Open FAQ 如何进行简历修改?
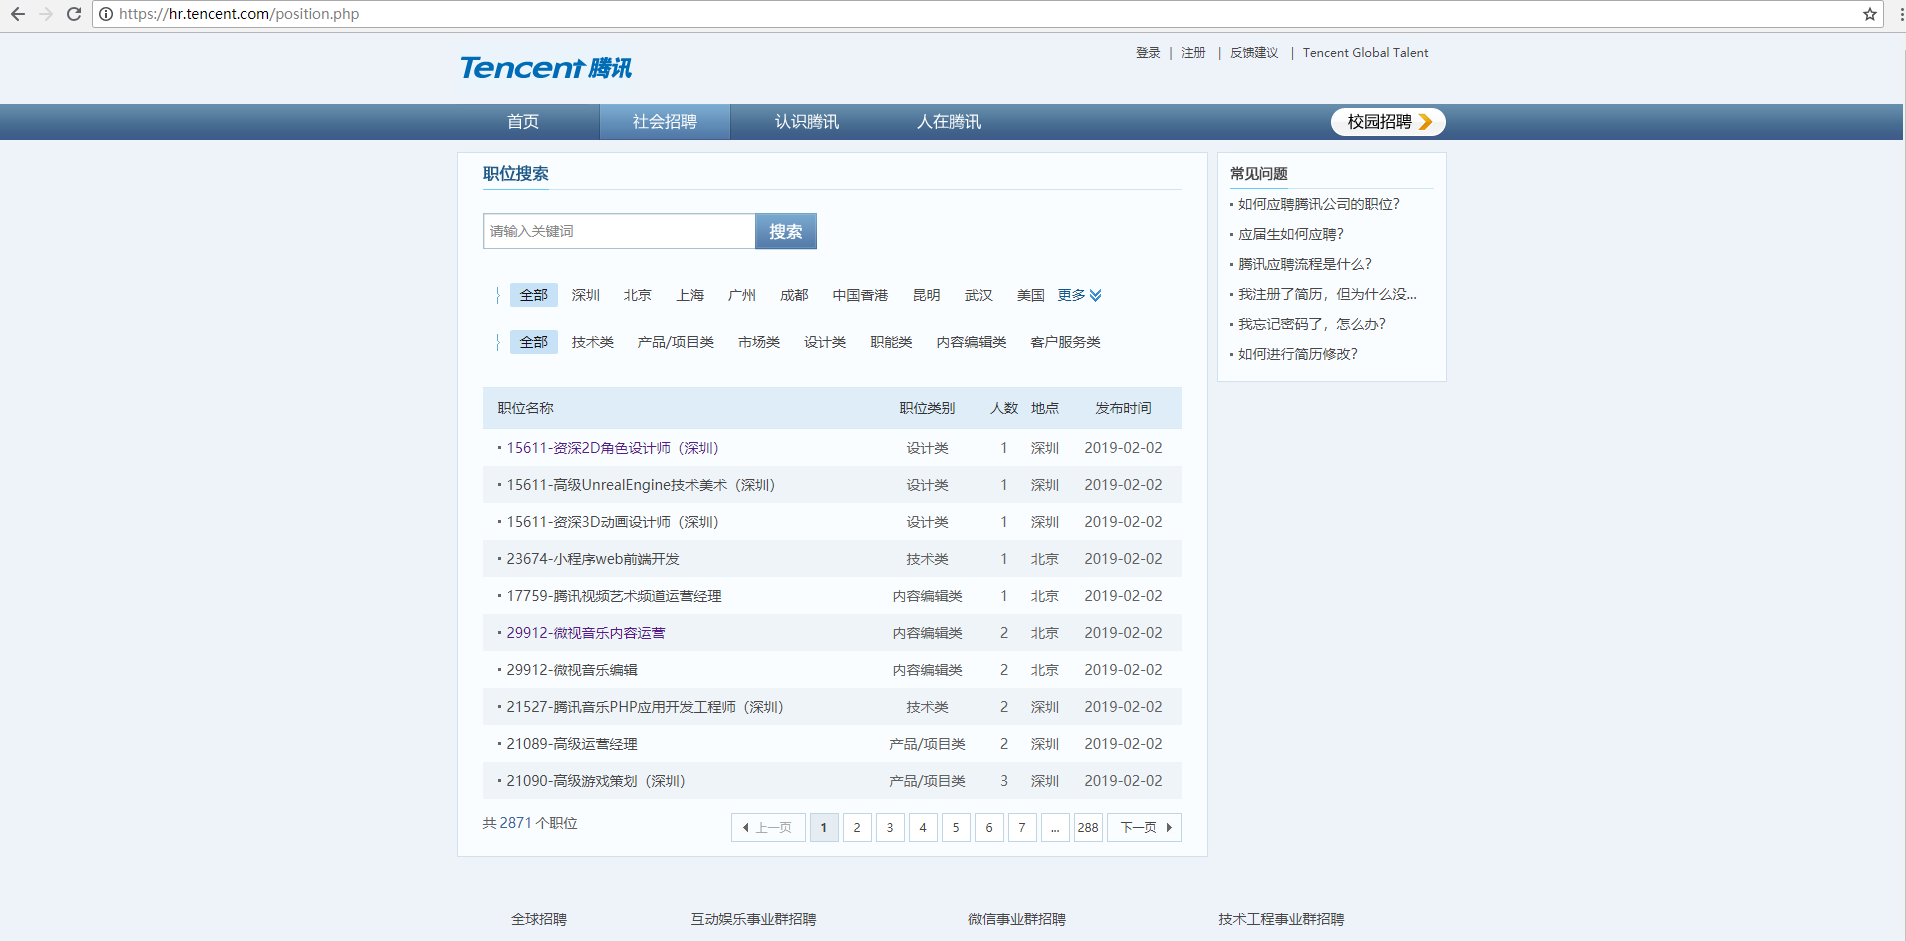 pos(1297,354)
